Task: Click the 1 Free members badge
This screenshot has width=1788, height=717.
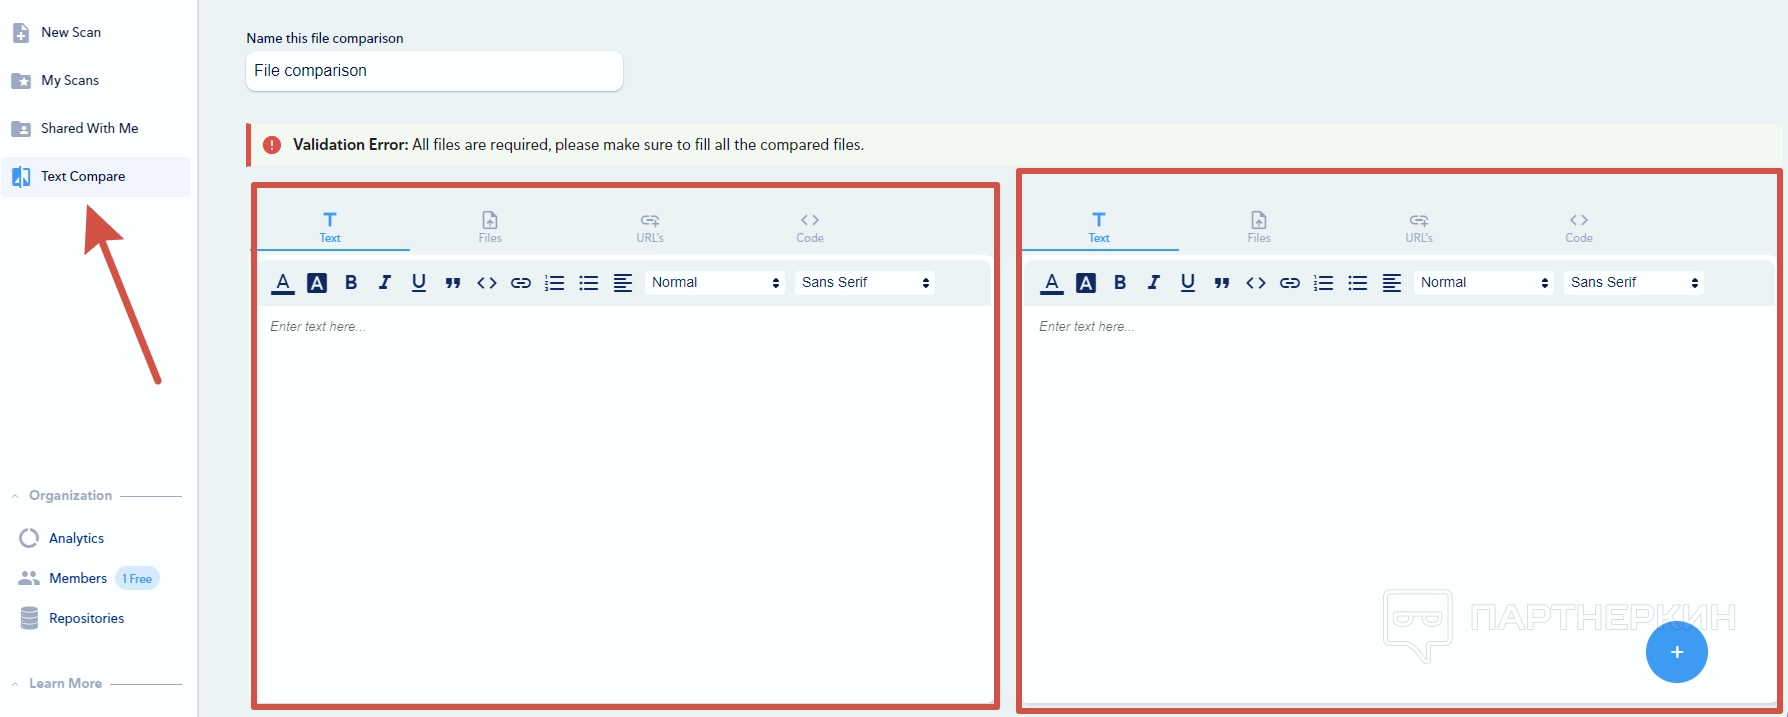Action: pos(137,578)
